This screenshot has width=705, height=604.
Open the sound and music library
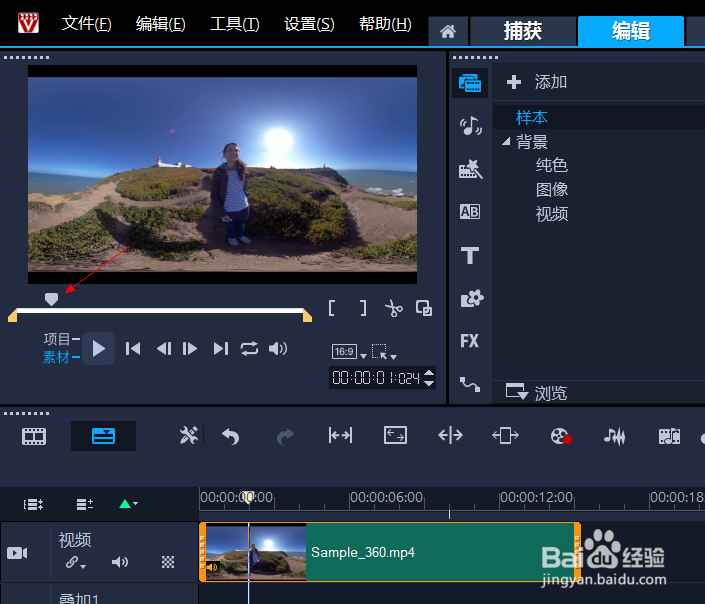(470, 126)
